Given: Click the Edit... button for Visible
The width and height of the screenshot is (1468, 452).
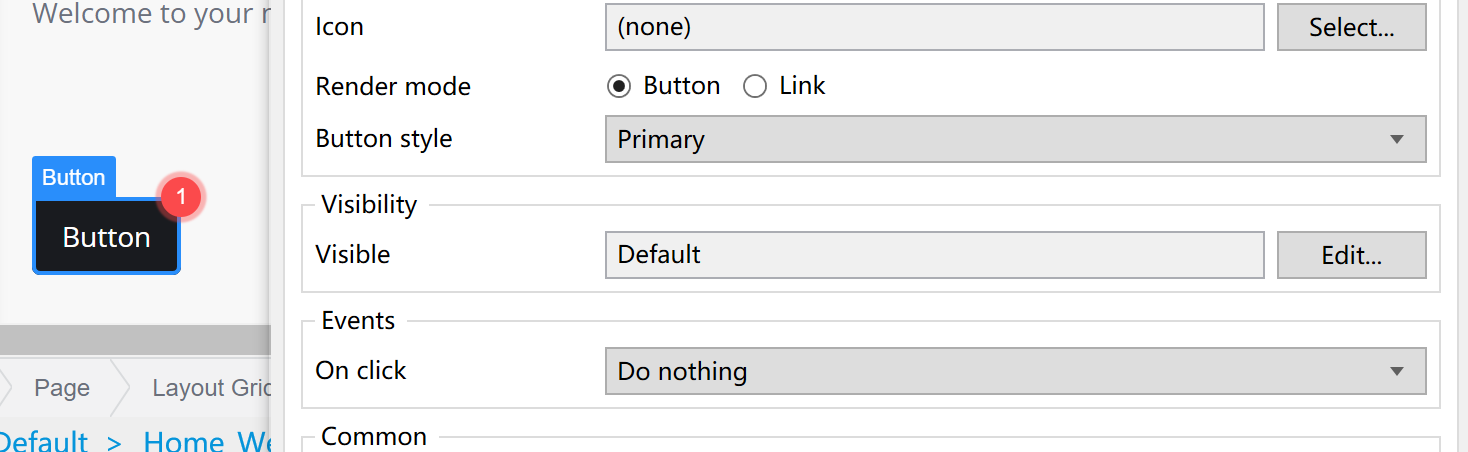Looking at the screenshot, I should click(1351, 255).
